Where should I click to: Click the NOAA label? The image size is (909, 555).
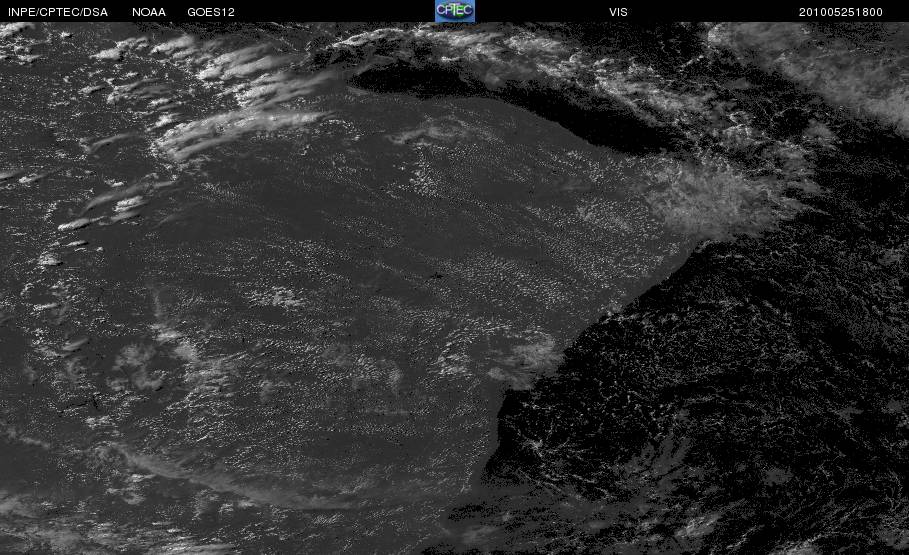[x=149, y=12]
